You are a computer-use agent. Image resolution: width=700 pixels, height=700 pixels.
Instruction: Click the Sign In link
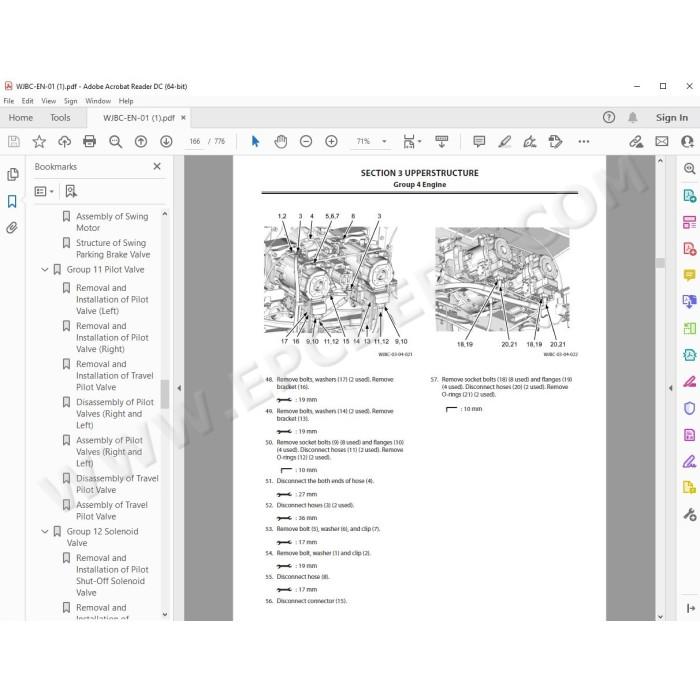pos(671,117)
